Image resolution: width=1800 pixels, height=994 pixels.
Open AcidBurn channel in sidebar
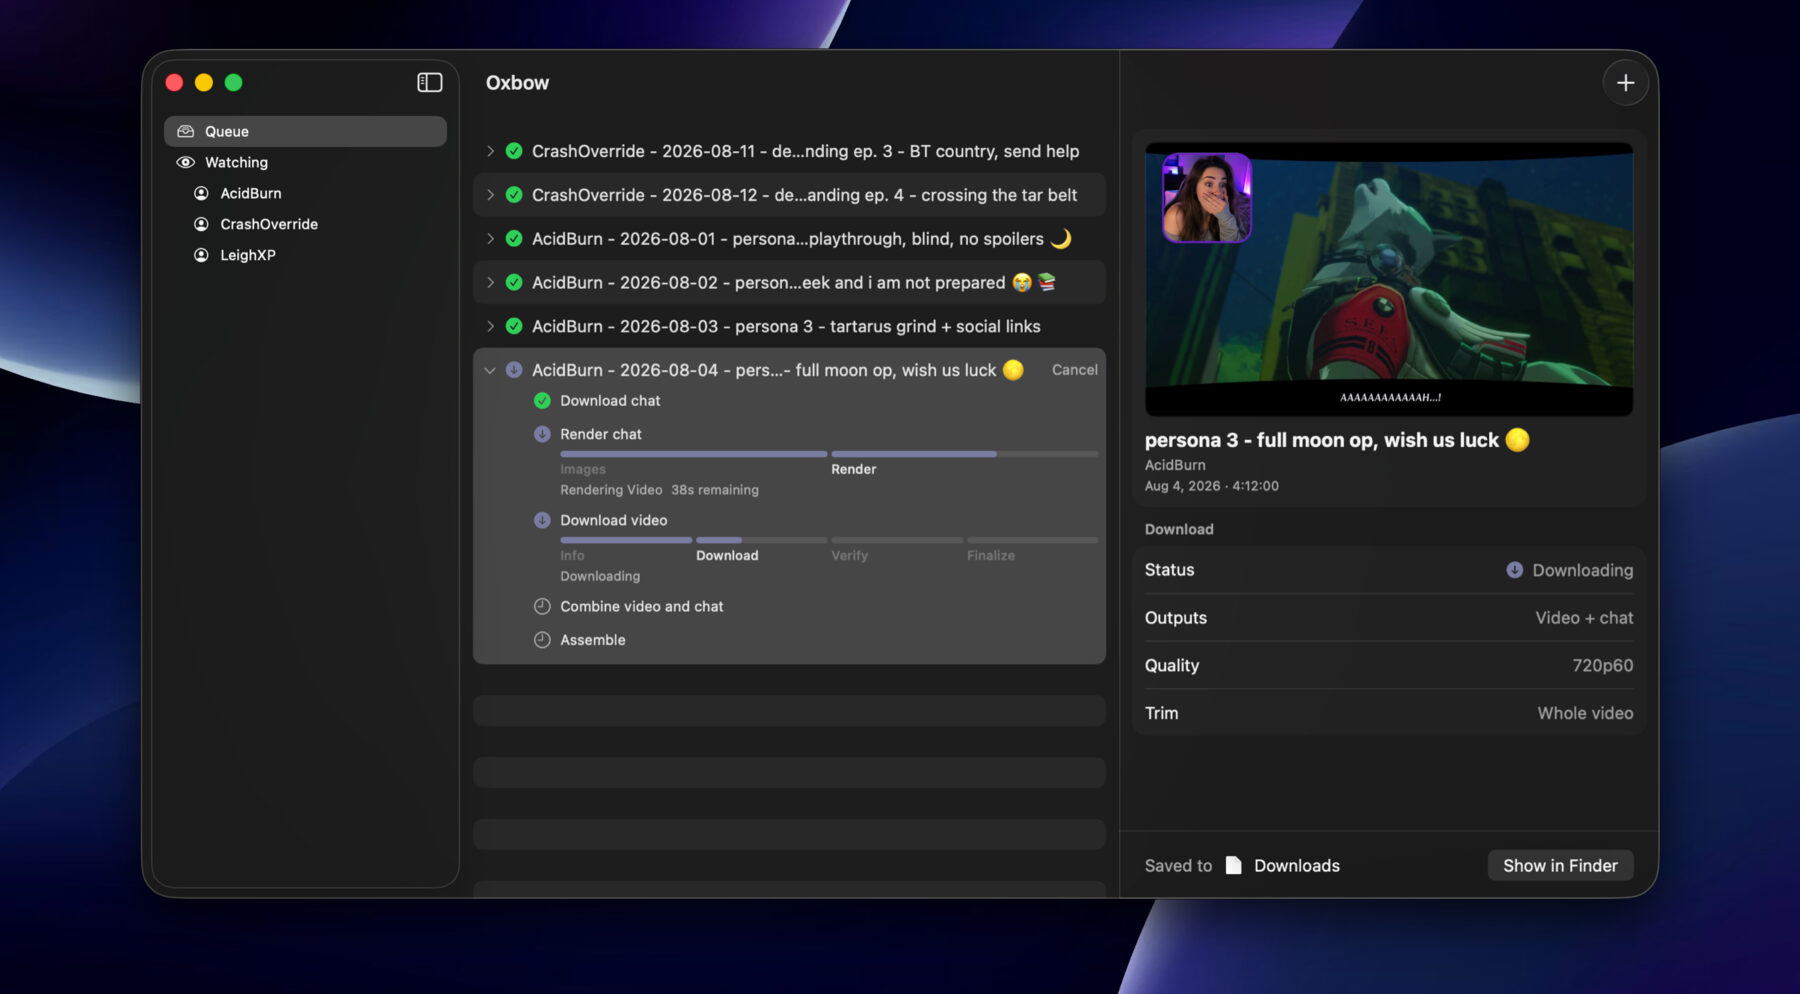[305, 193]
